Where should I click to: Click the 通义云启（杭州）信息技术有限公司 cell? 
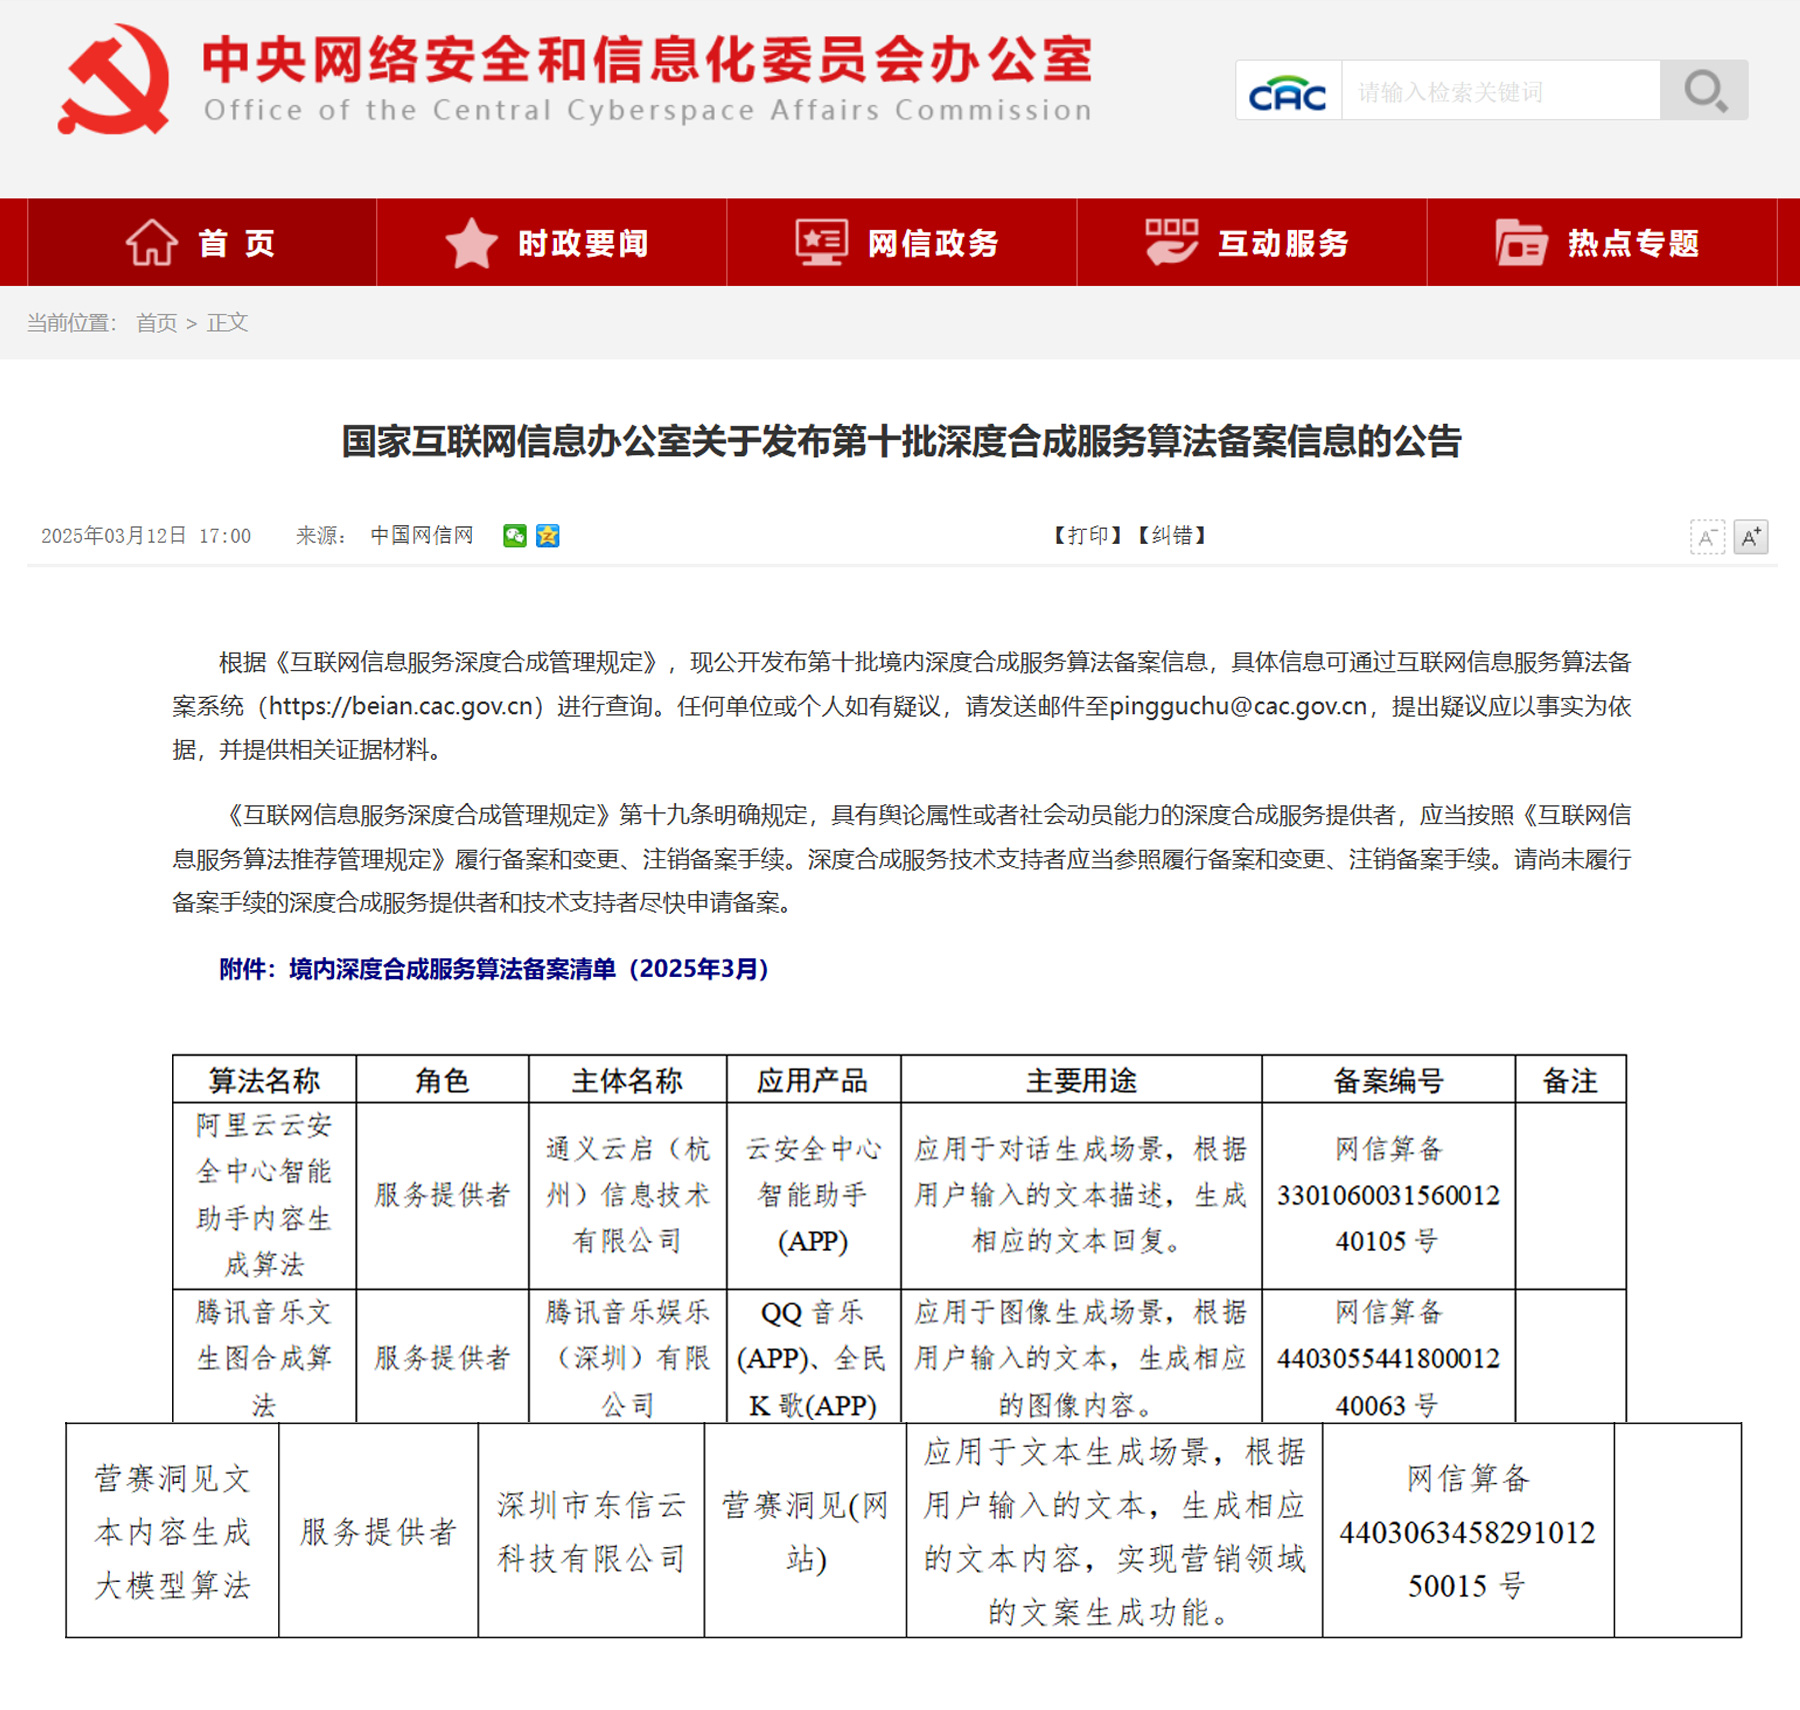pos(627,1195)
